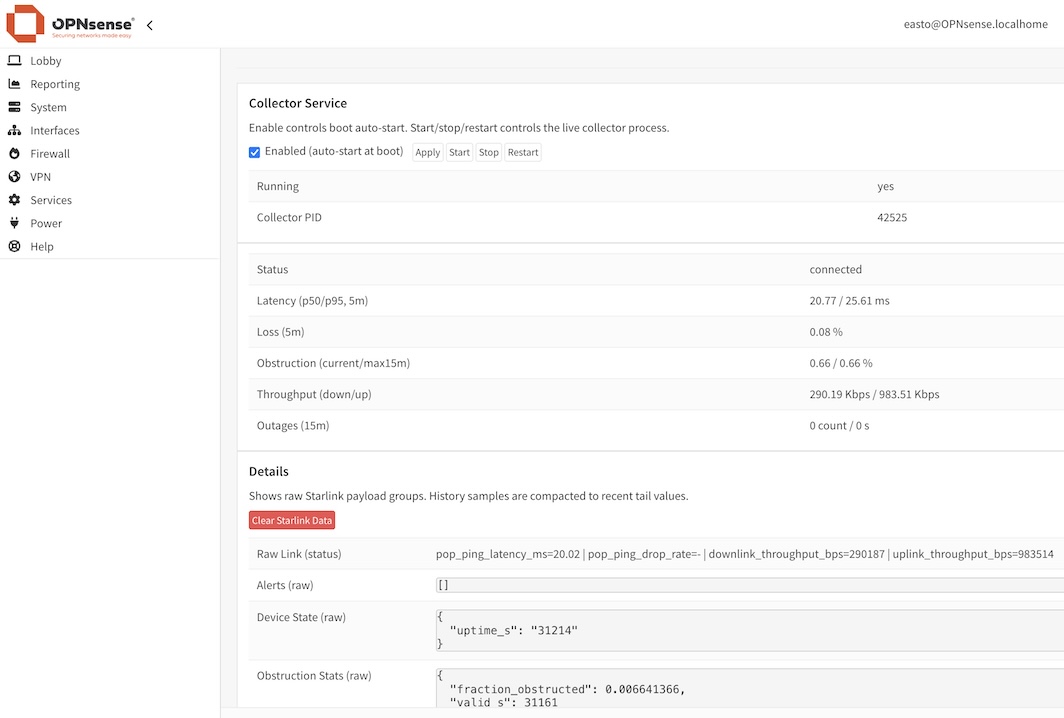Select throughput value 290.19 Kbps / 983.51 Kbps
1064x718 pixels.
point(874,394)
